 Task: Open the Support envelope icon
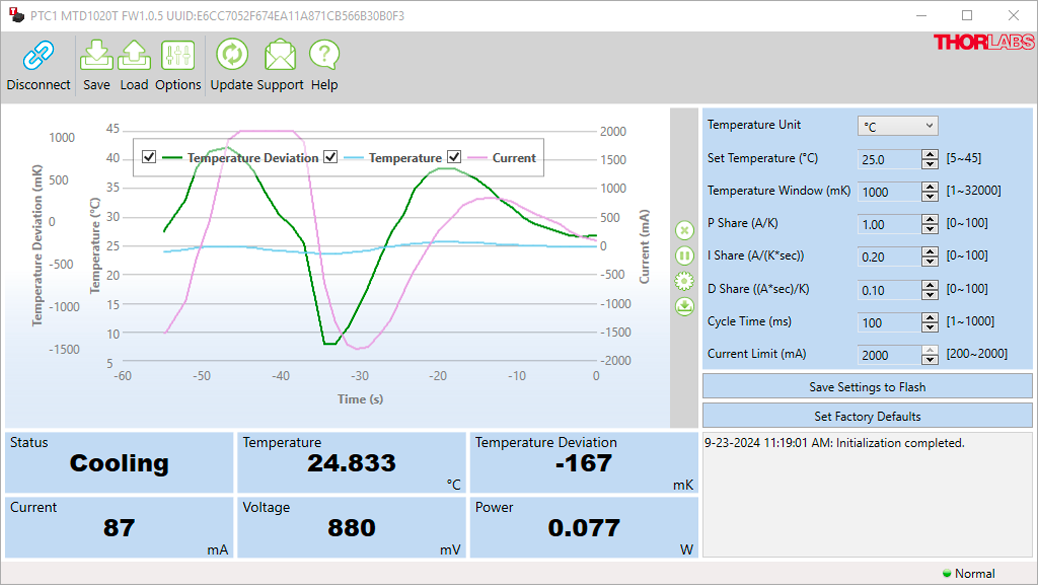tap(280, 55)
